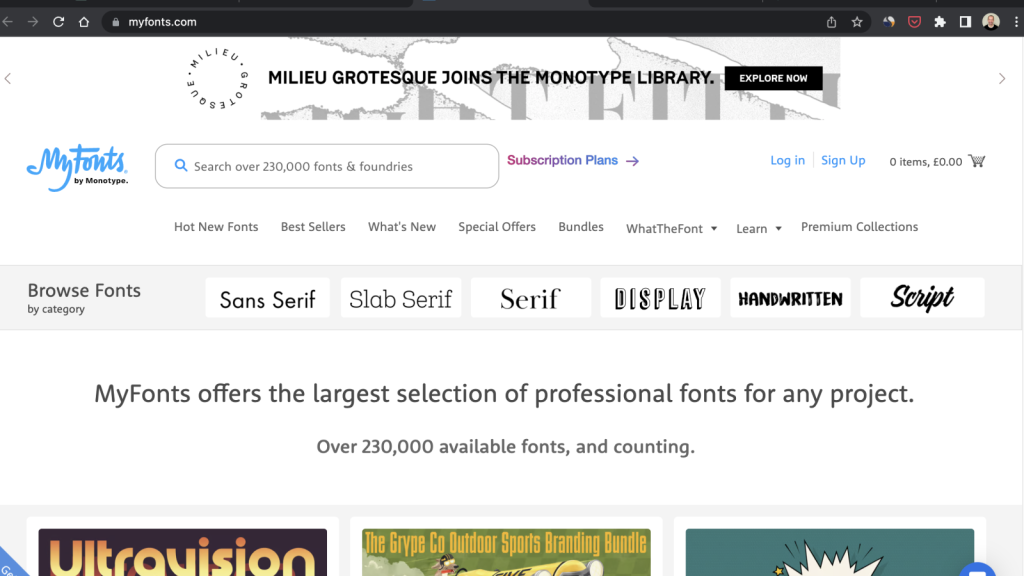Open the shopping cart basket icon

click(x=976, y=161)
